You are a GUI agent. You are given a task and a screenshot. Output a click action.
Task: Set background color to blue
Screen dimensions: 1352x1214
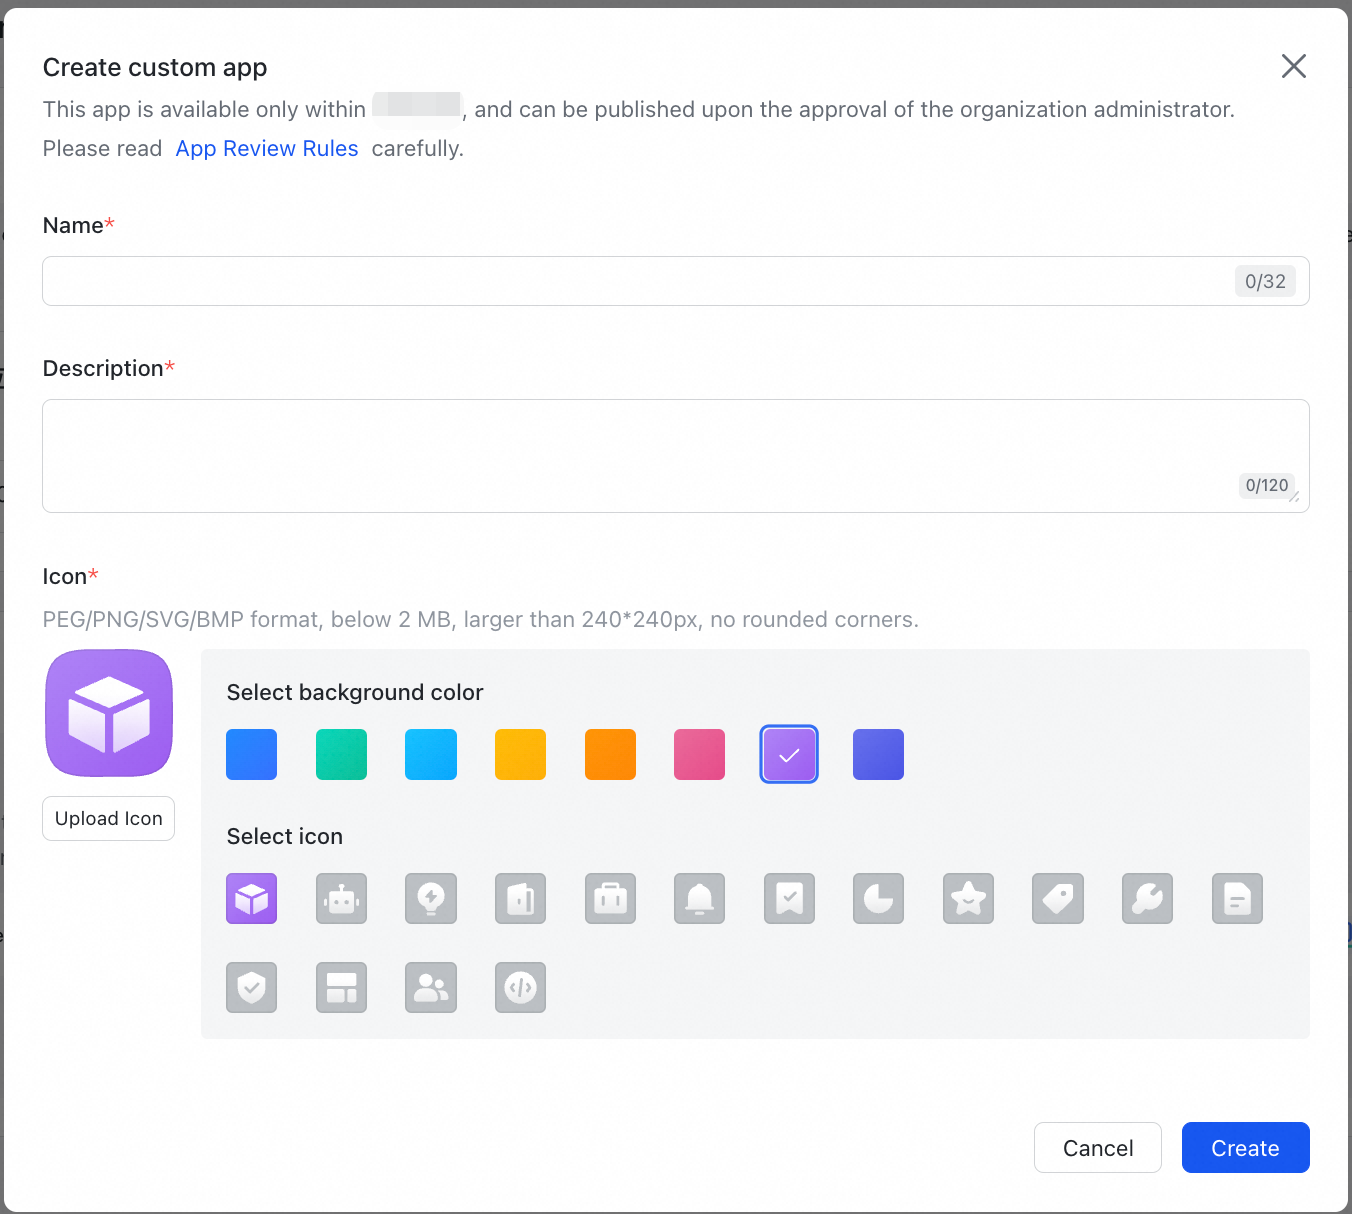point(251,754)
